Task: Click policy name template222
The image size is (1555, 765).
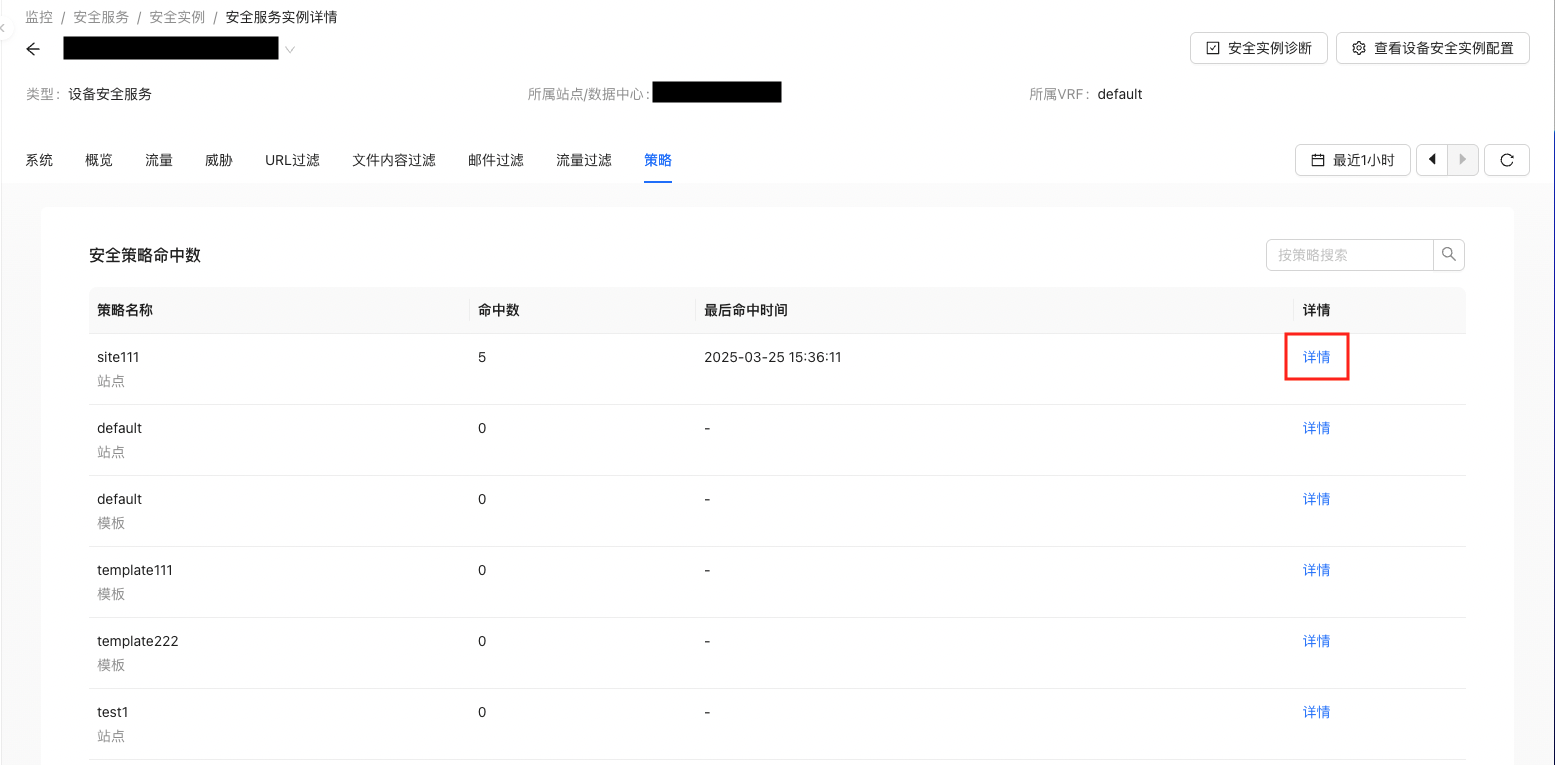Action: click(138, 641)
